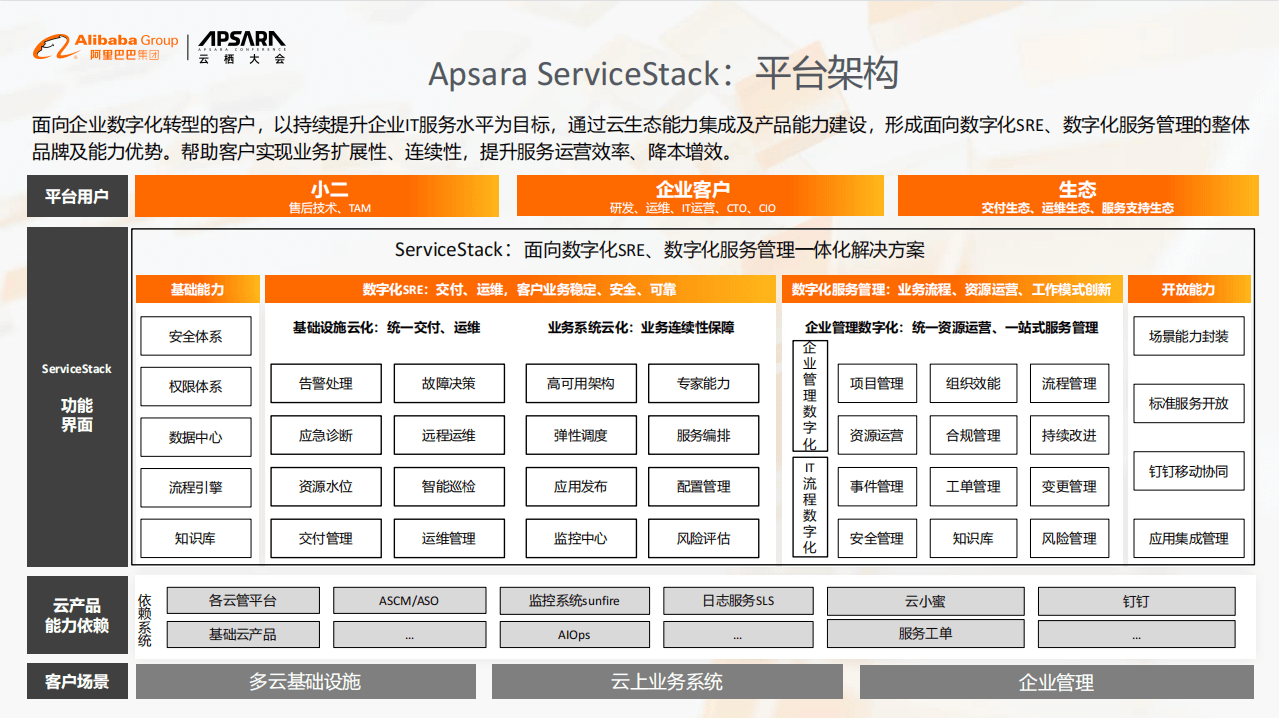The width and height of the screenshot is (1279, 718).
Task: Choose the "风险评估" box
Action: pos(704,538)
